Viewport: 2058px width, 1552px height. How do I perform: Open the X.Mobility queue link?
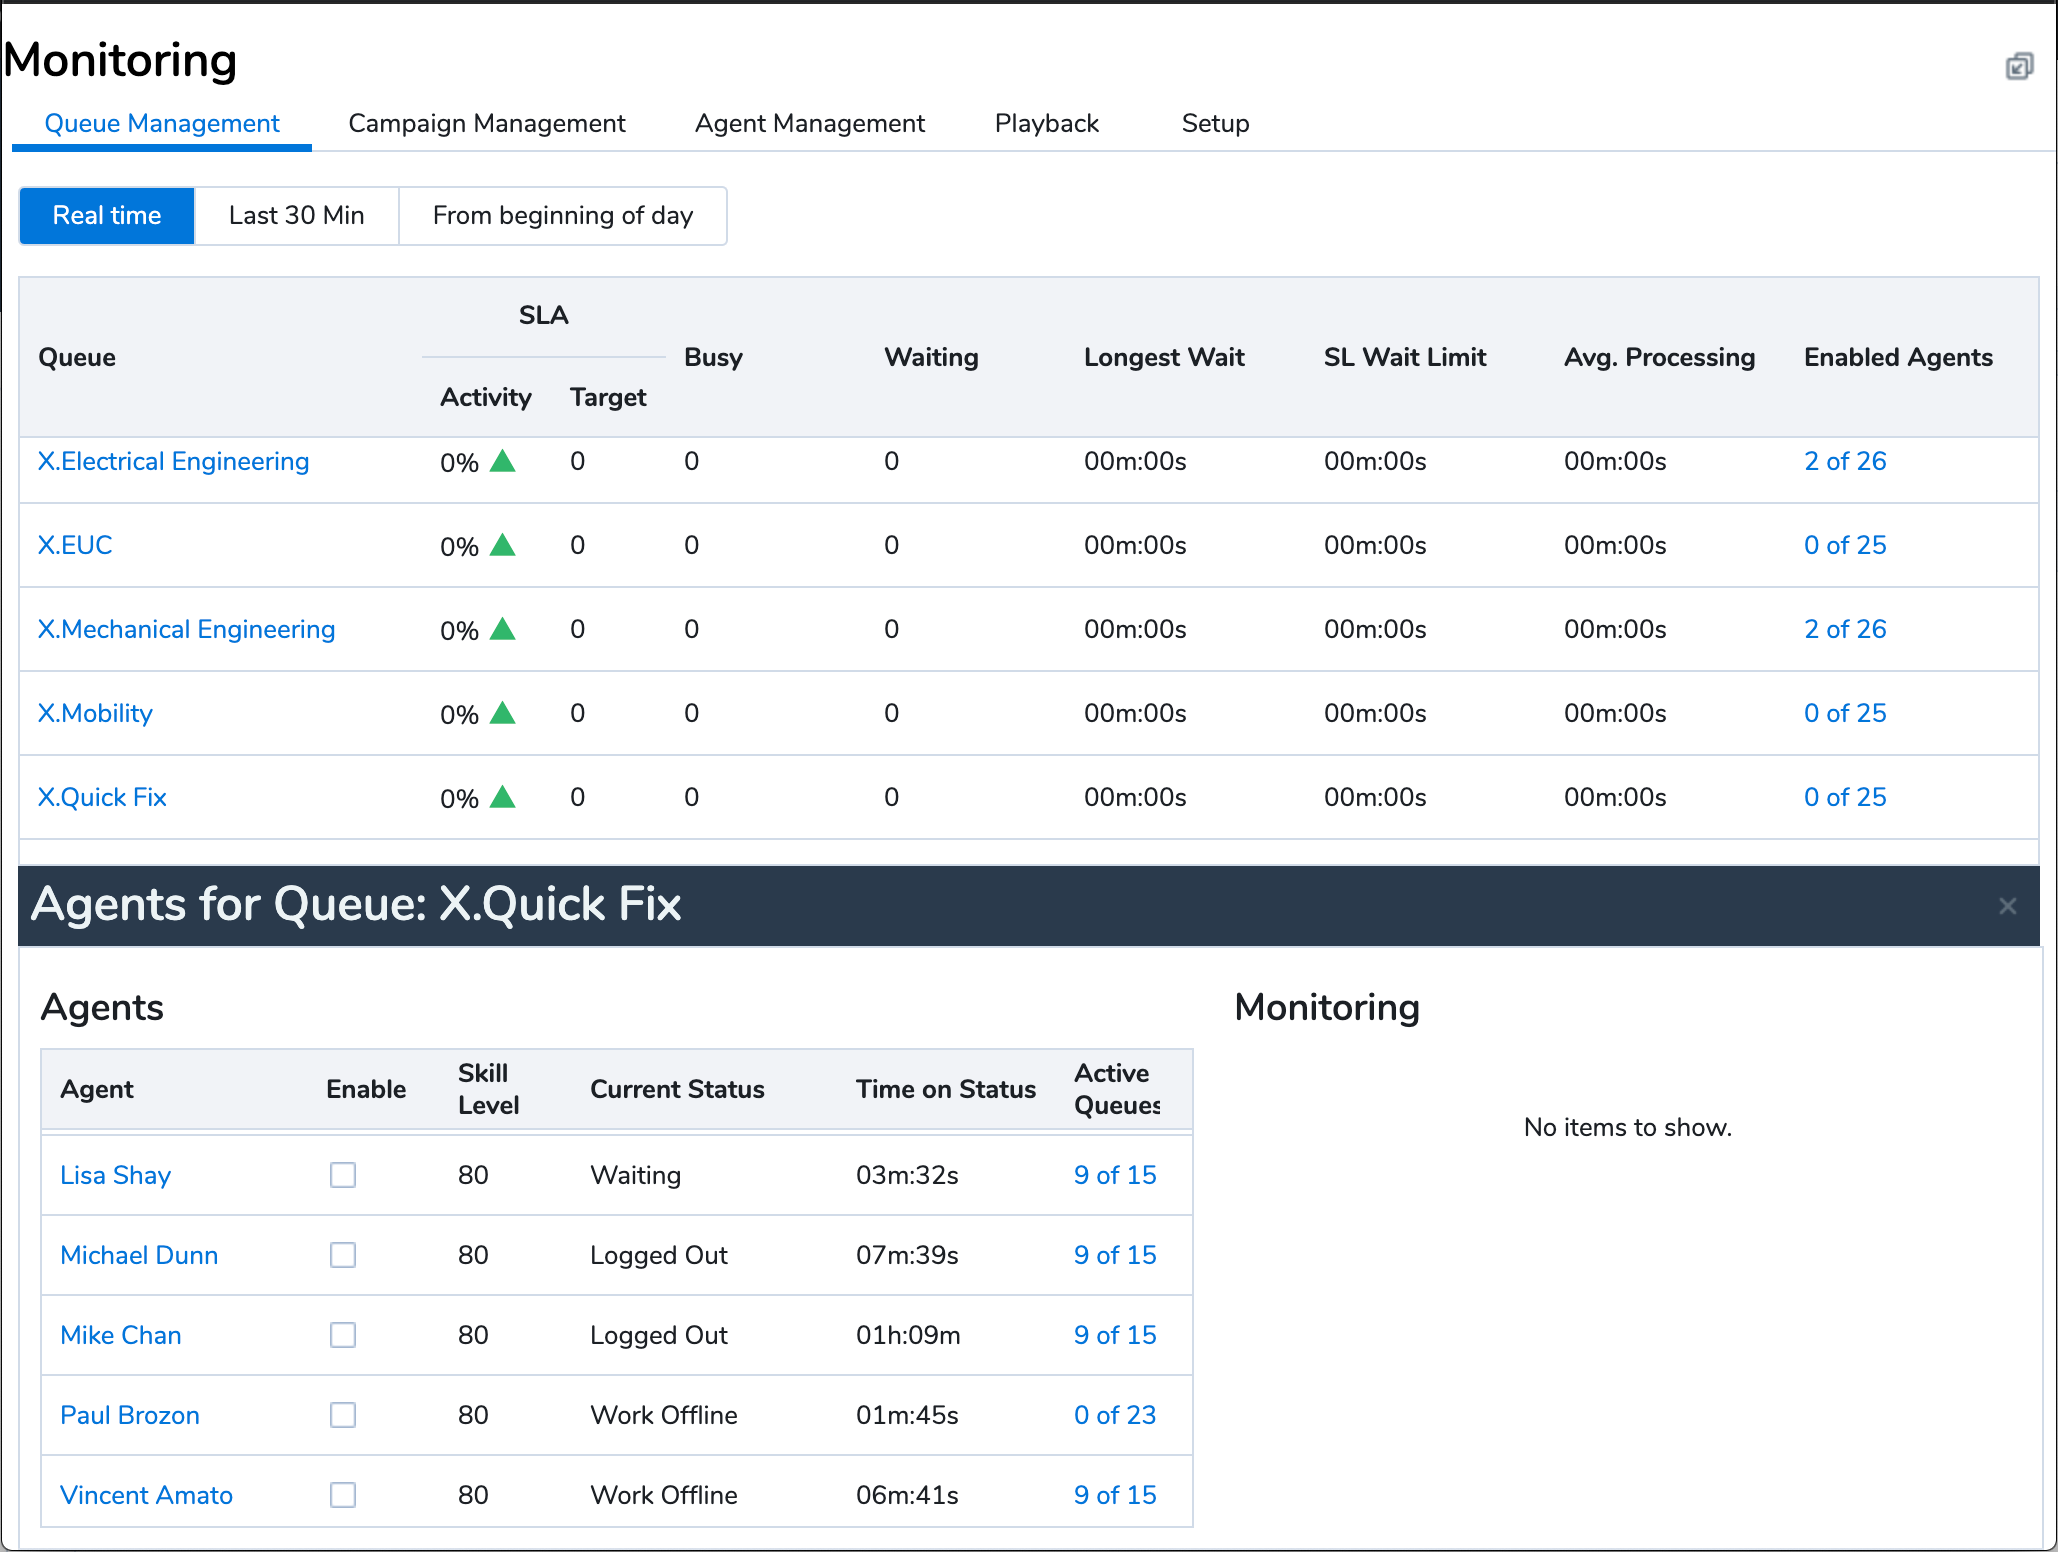(x=95, y=713)
